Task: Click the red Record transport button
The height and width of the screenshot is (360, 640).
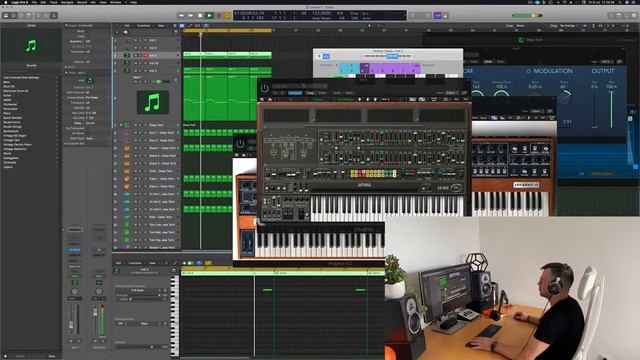Action: [x=219, y=16]
